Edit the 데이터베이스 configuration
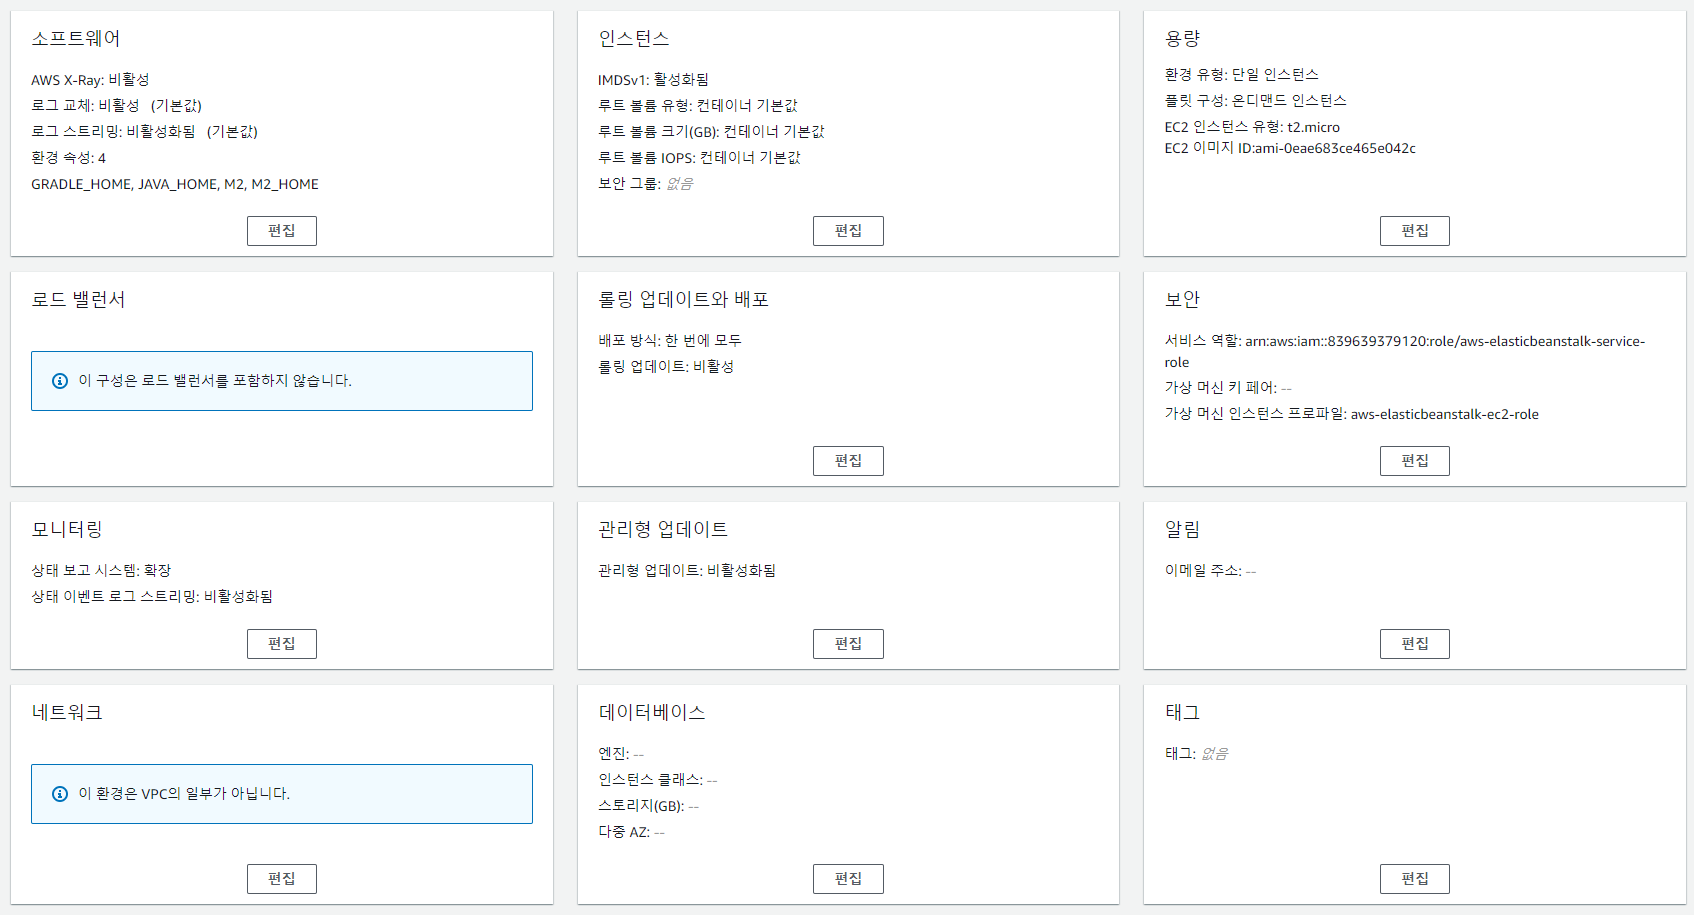The width and height of the screenshot is (1694, 915). 848,879
